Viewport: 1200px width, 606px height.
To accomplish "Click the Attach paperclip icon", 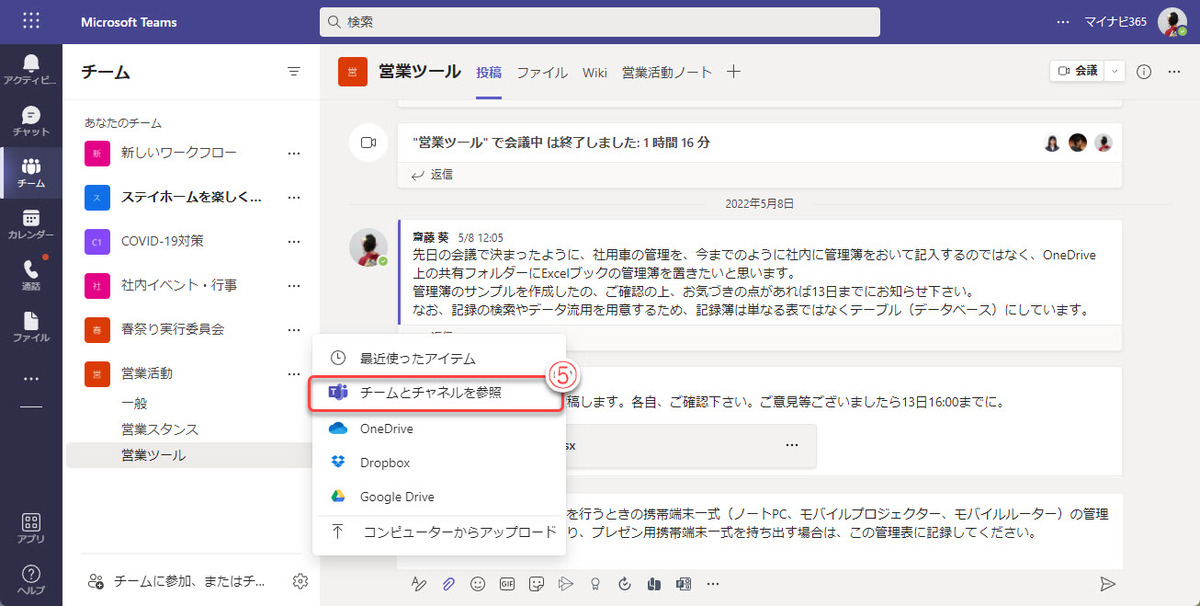I will point(449,583).
